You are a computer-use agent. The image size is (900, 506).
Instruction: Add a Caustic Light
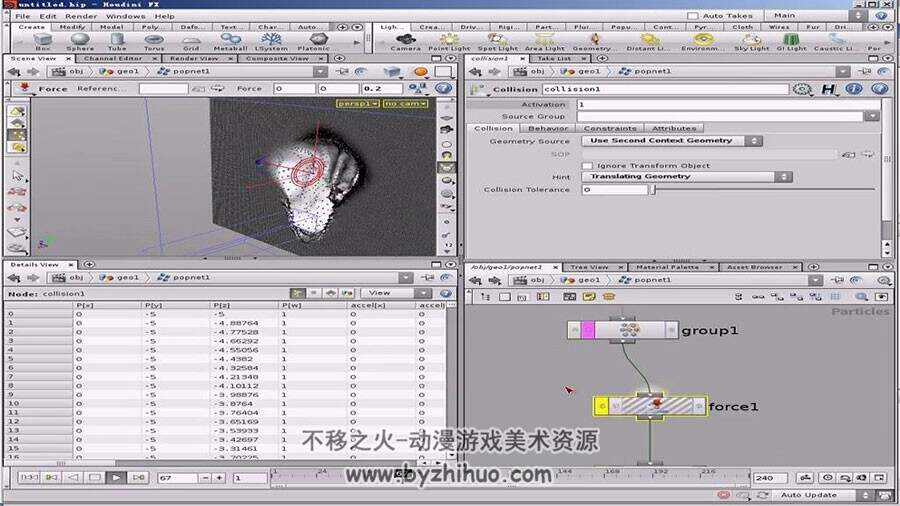pos(836,42)
